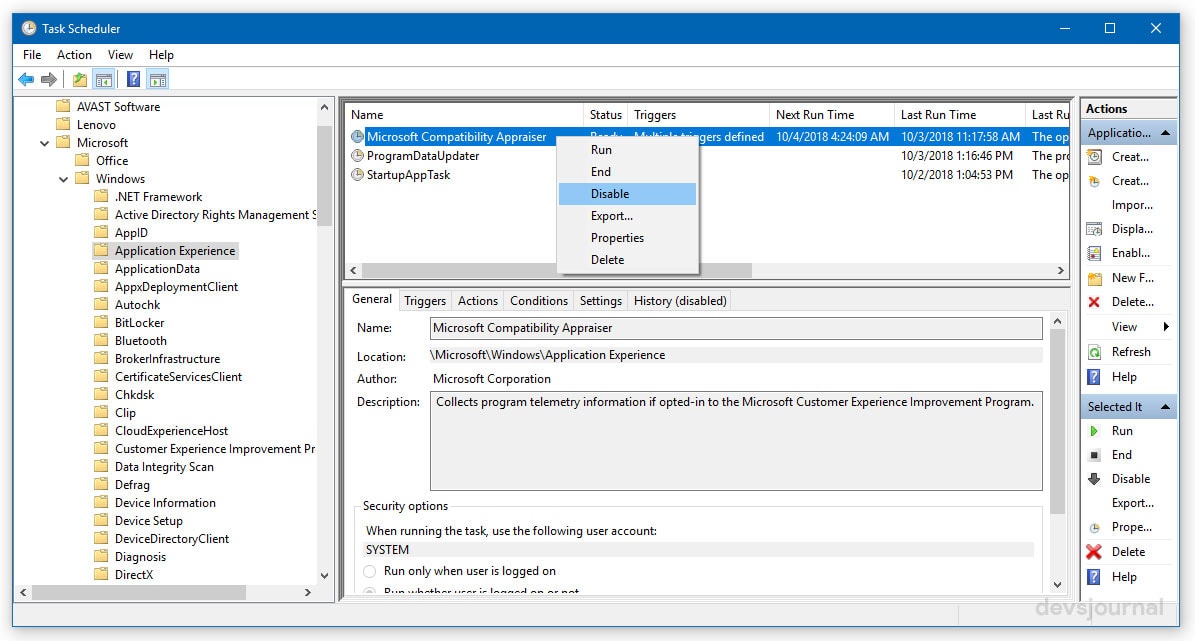Click the End action in the Actions pane

point(1122,455)
